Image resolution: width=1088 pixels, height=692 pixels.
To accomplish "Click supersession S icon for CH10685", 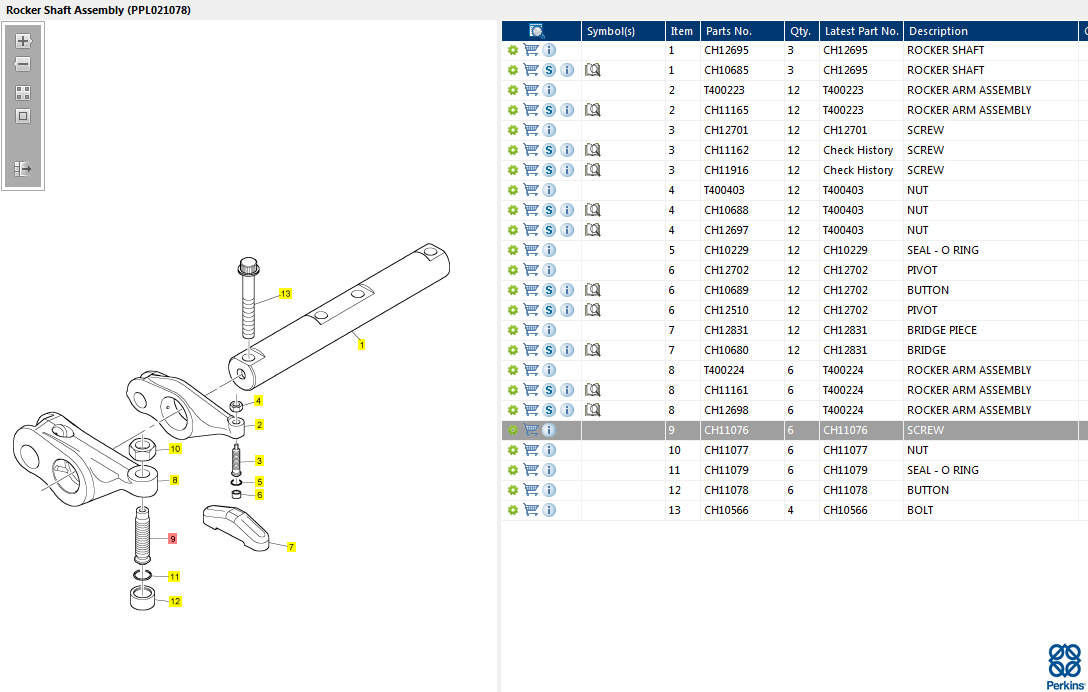I will point(549,70).
